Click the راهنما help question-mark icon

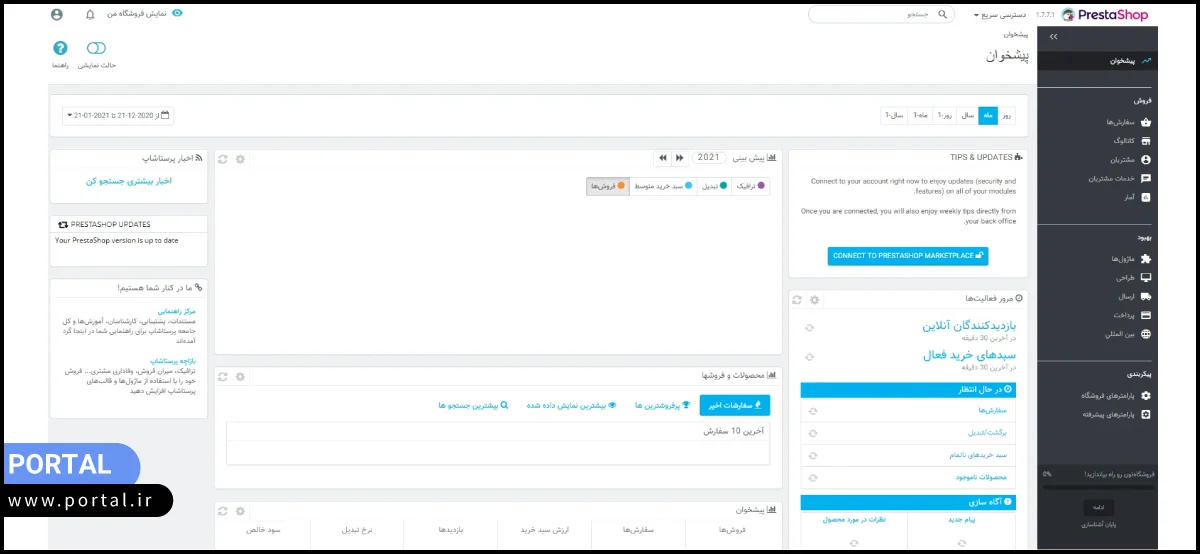point(60,48)
